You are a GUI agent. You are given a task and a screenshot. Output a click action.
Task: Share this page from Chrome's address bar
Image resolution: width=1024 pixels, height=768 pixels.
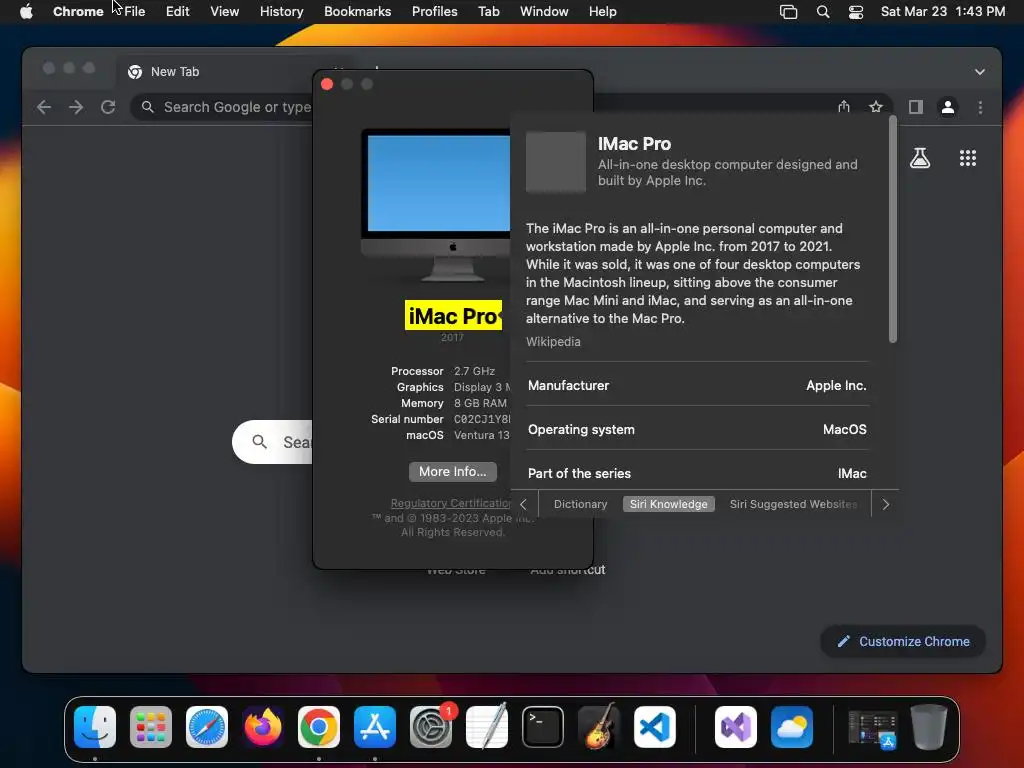click(x=844, y=106)
